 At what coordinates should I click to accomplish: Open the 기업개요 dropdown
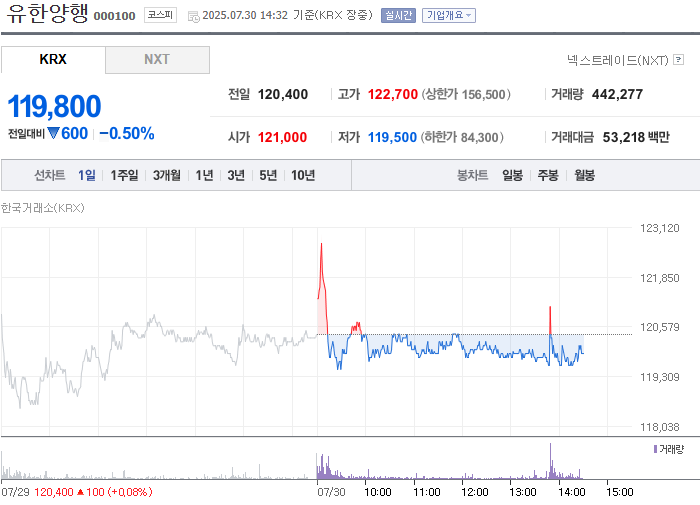click(x=449, y=16)
